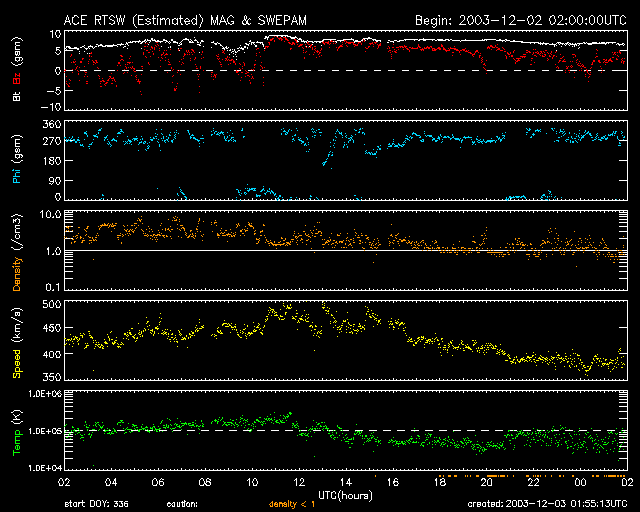Click the 'Temp (K)' axis label
The width and height of the screenshot is (640, 512).
point(17,432)
